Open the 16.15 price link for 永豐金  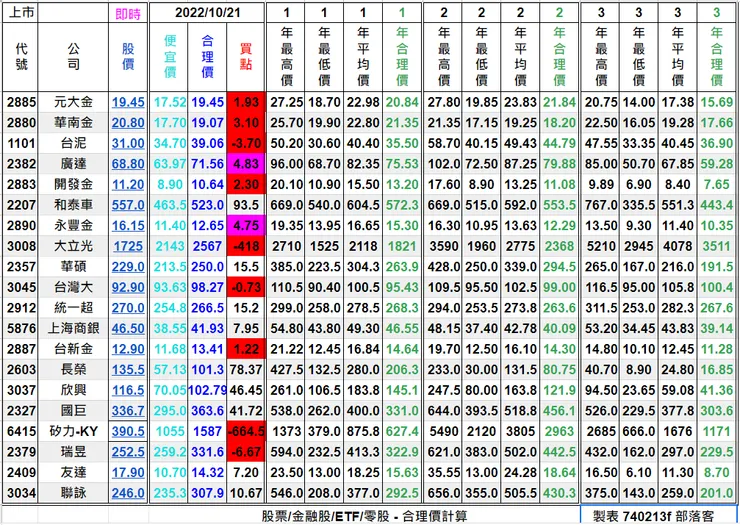128,226
